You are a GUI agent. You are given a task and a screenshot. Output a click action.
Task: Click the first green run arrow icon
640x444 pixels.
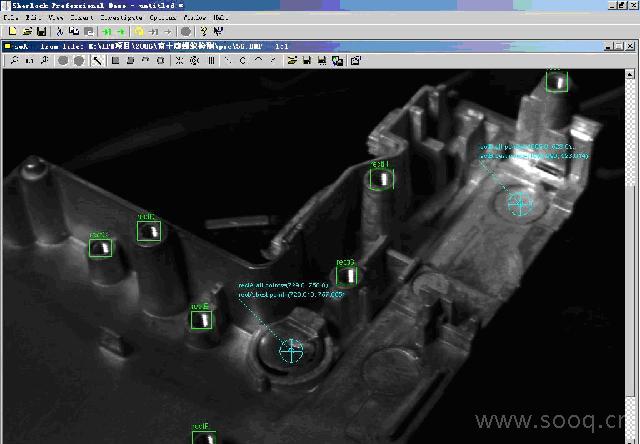pyautogui.click(x=107, y=31)
